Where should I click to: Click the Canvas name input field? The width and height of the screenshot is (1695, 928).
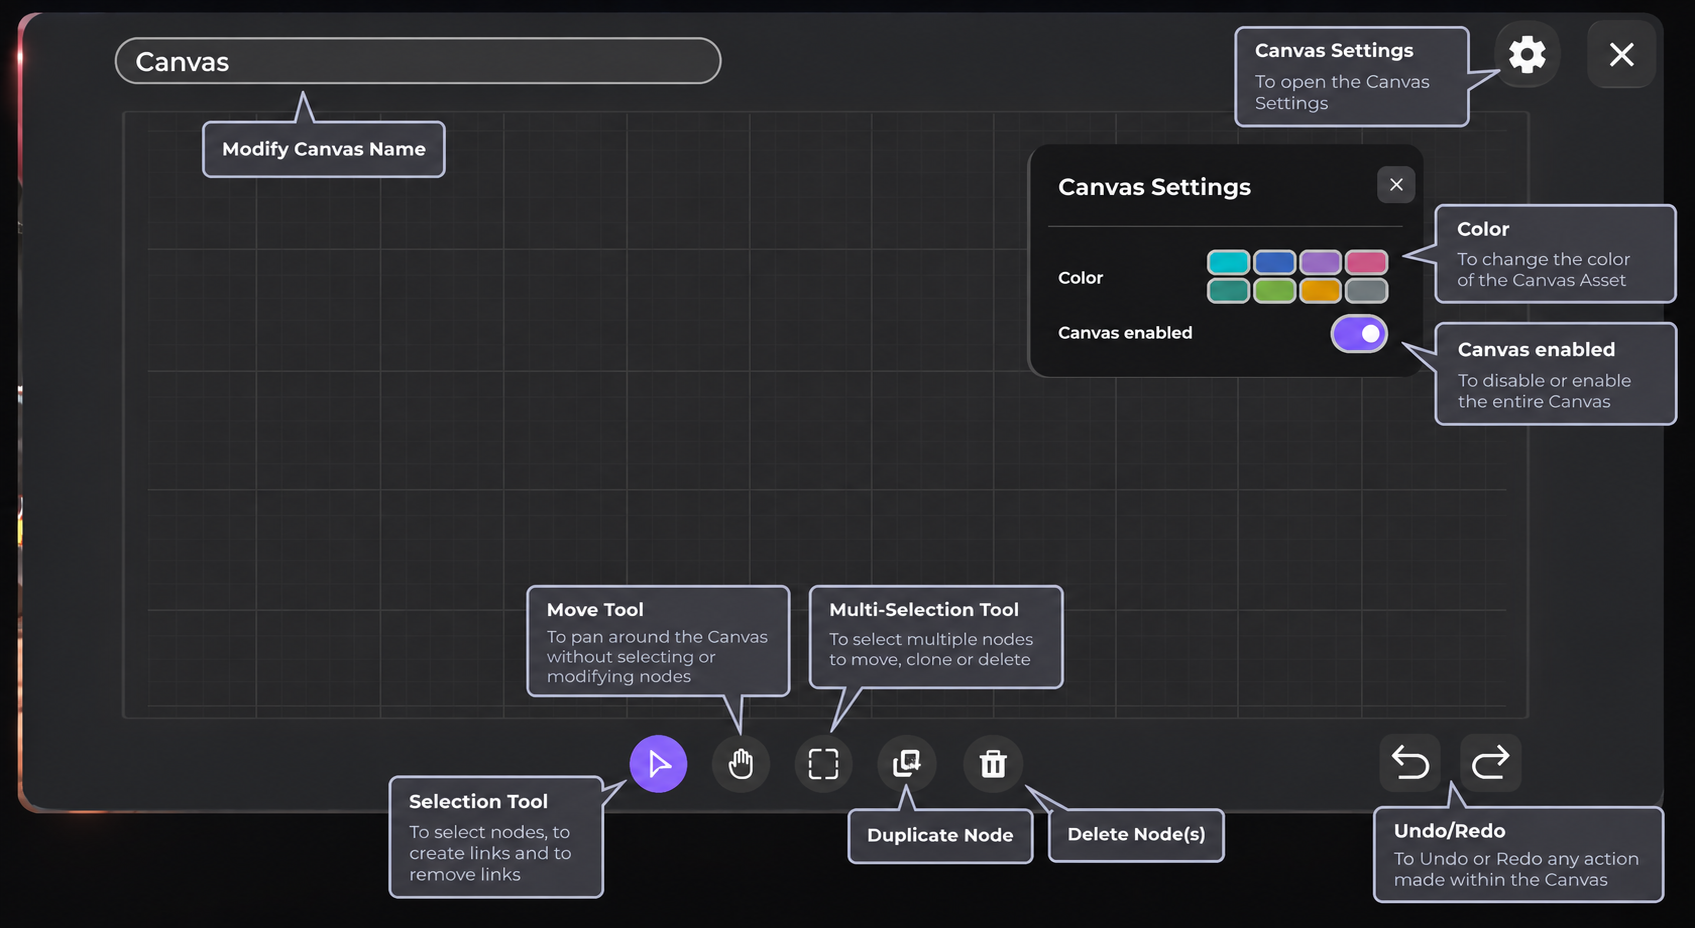tap(418, 61)
